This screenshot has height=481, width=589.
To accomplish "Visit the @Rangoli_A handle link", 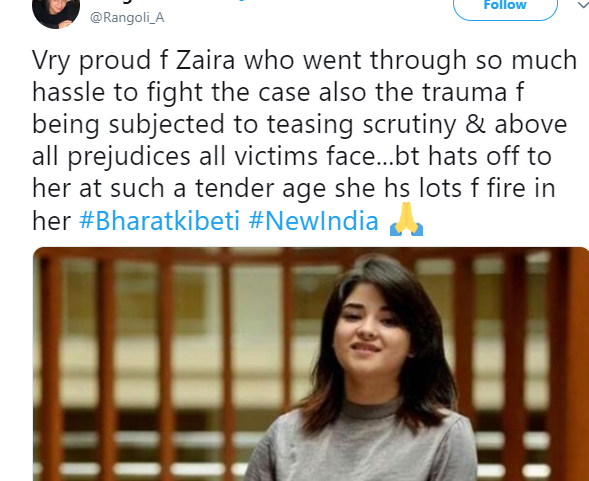I will [127, 18].
